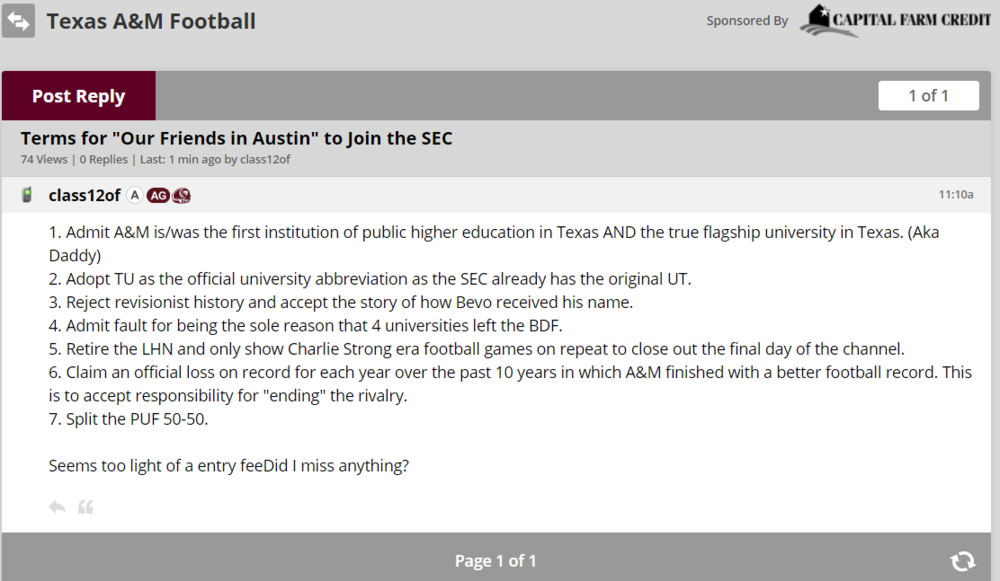The width and height of the screenshot is (1000, 581).
Task: Open the '1 of 1' page selector
Action: pos(928,96)
